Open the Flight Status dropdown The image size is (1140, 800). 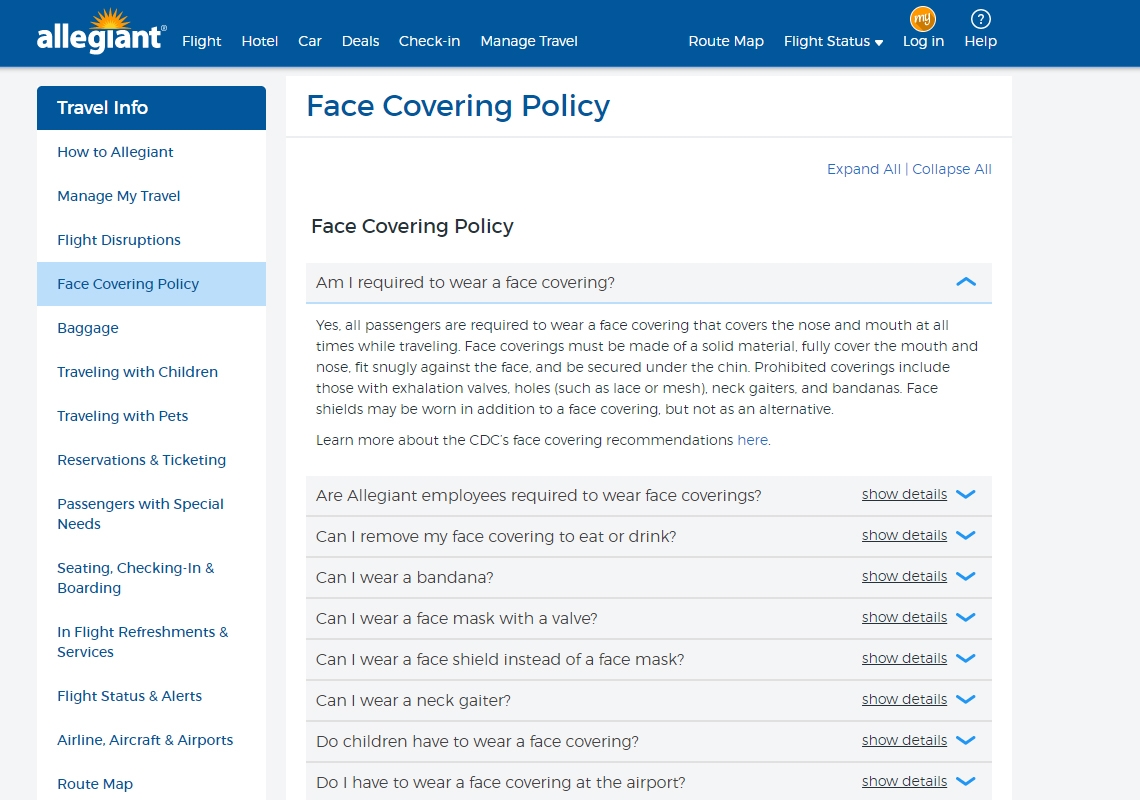(833, 41)
